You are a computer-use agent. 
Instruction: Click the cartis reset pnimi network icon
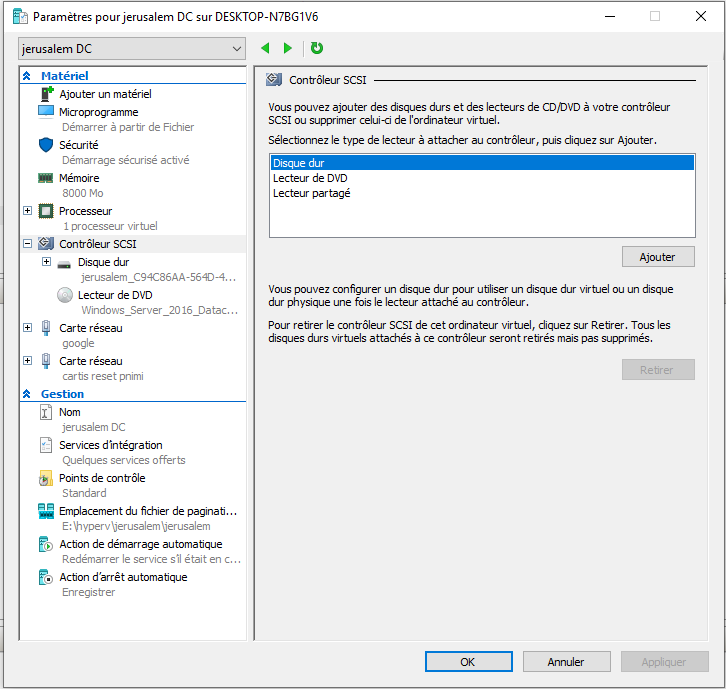[x=46, y=361]
